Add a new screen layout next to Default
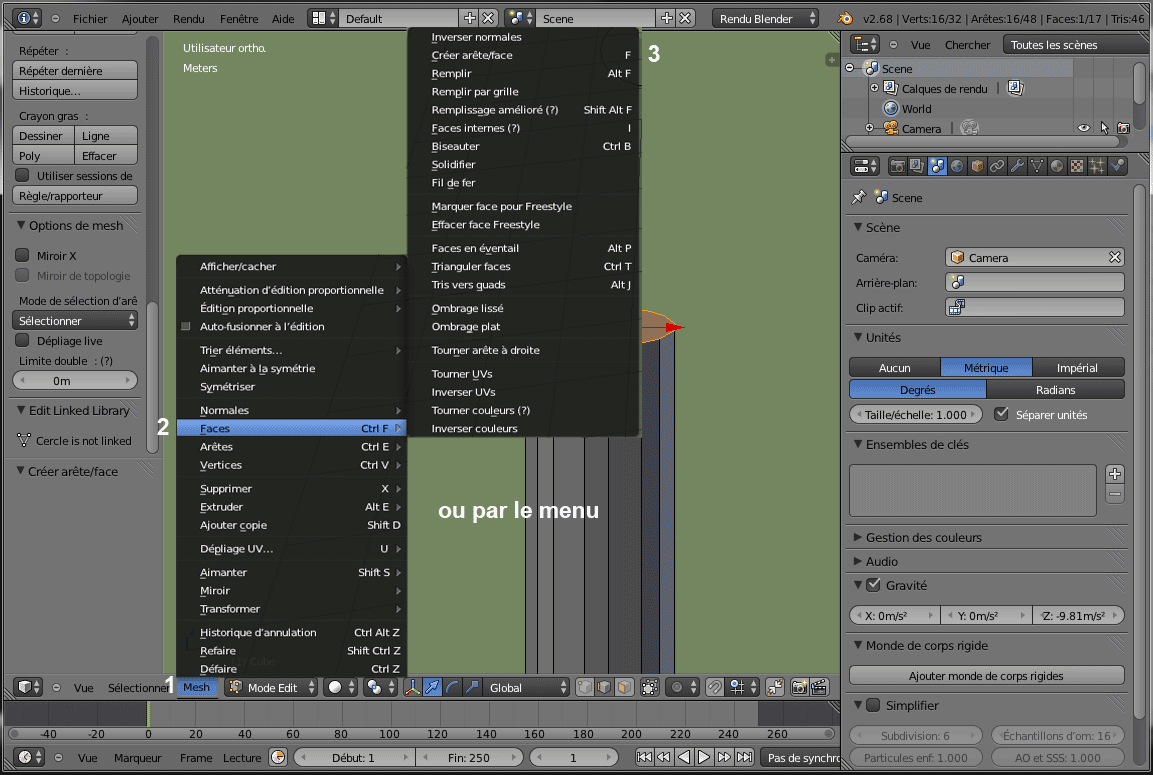 469,18
